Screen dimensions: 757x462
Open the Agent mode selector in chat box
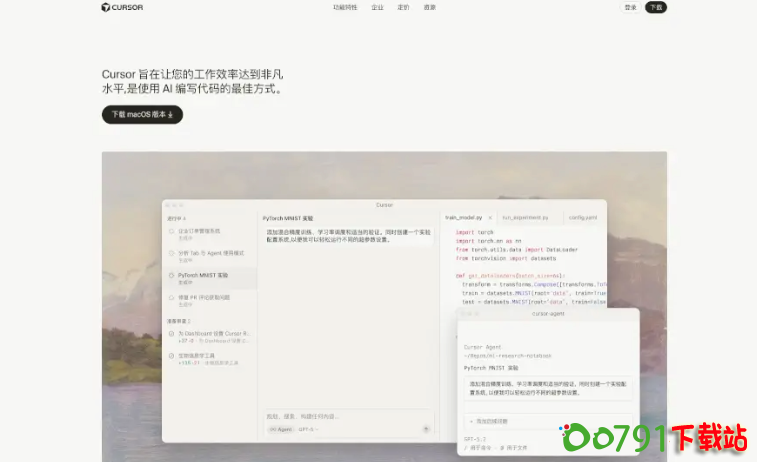coord(279,429)
